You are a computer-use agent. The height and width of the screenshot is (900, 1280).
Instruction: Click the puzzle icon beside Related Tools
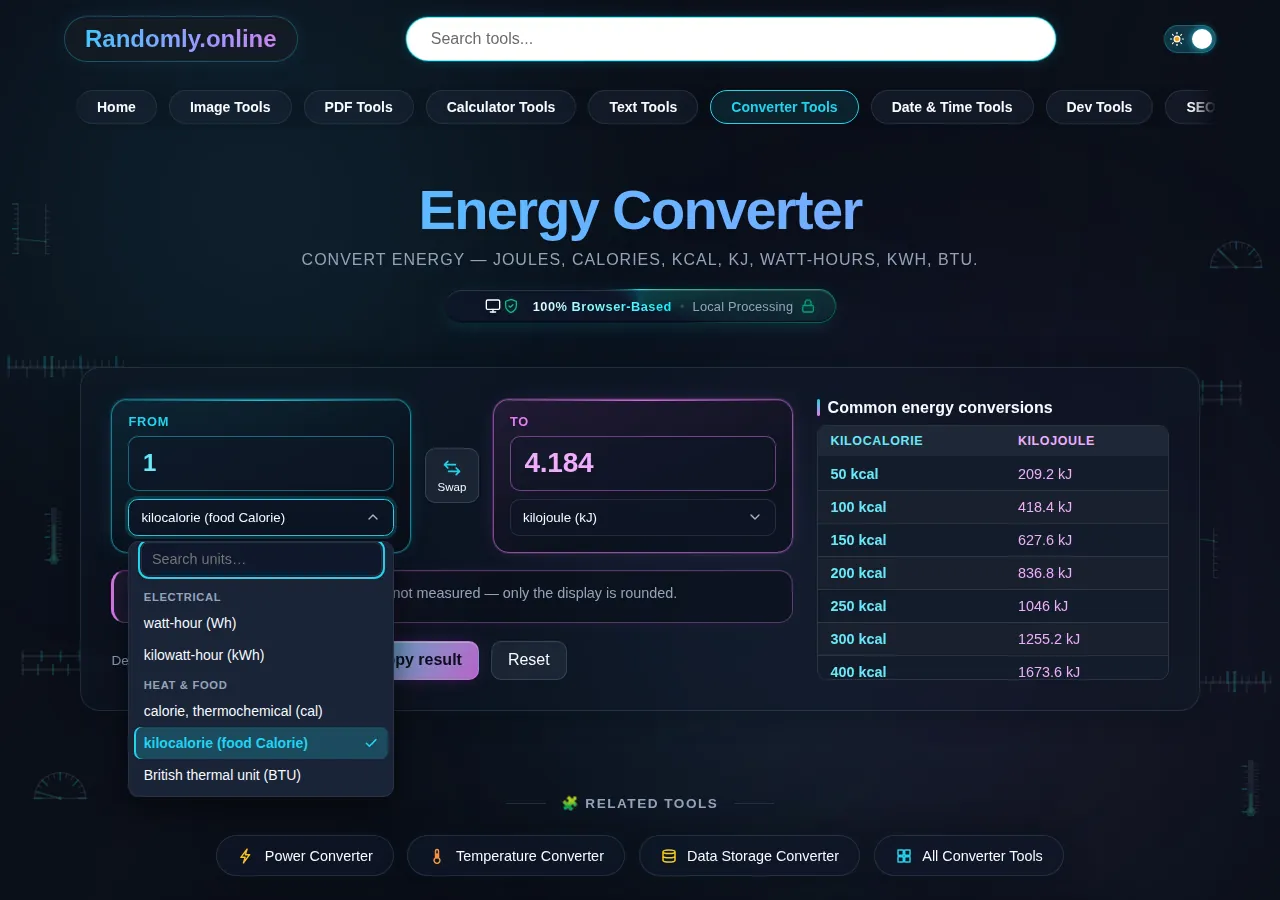[x=570, y=803]
